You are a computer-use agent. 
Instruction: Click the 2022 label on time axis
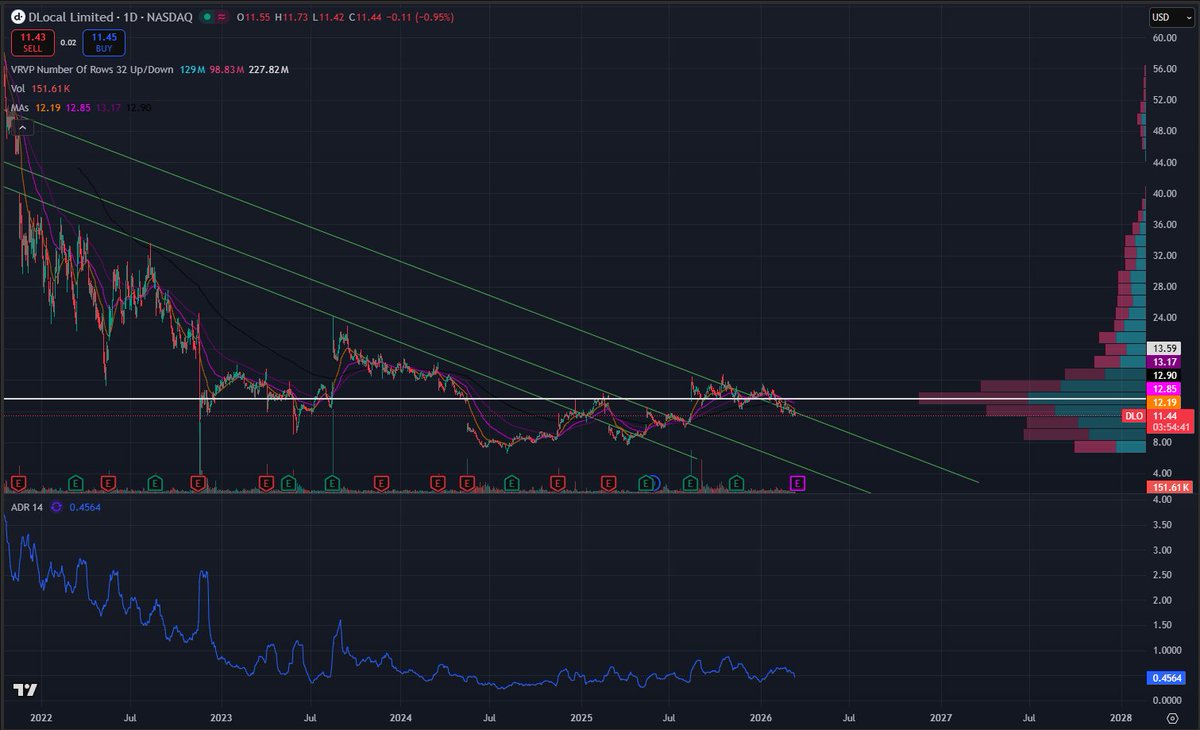(x=41, y=717)
